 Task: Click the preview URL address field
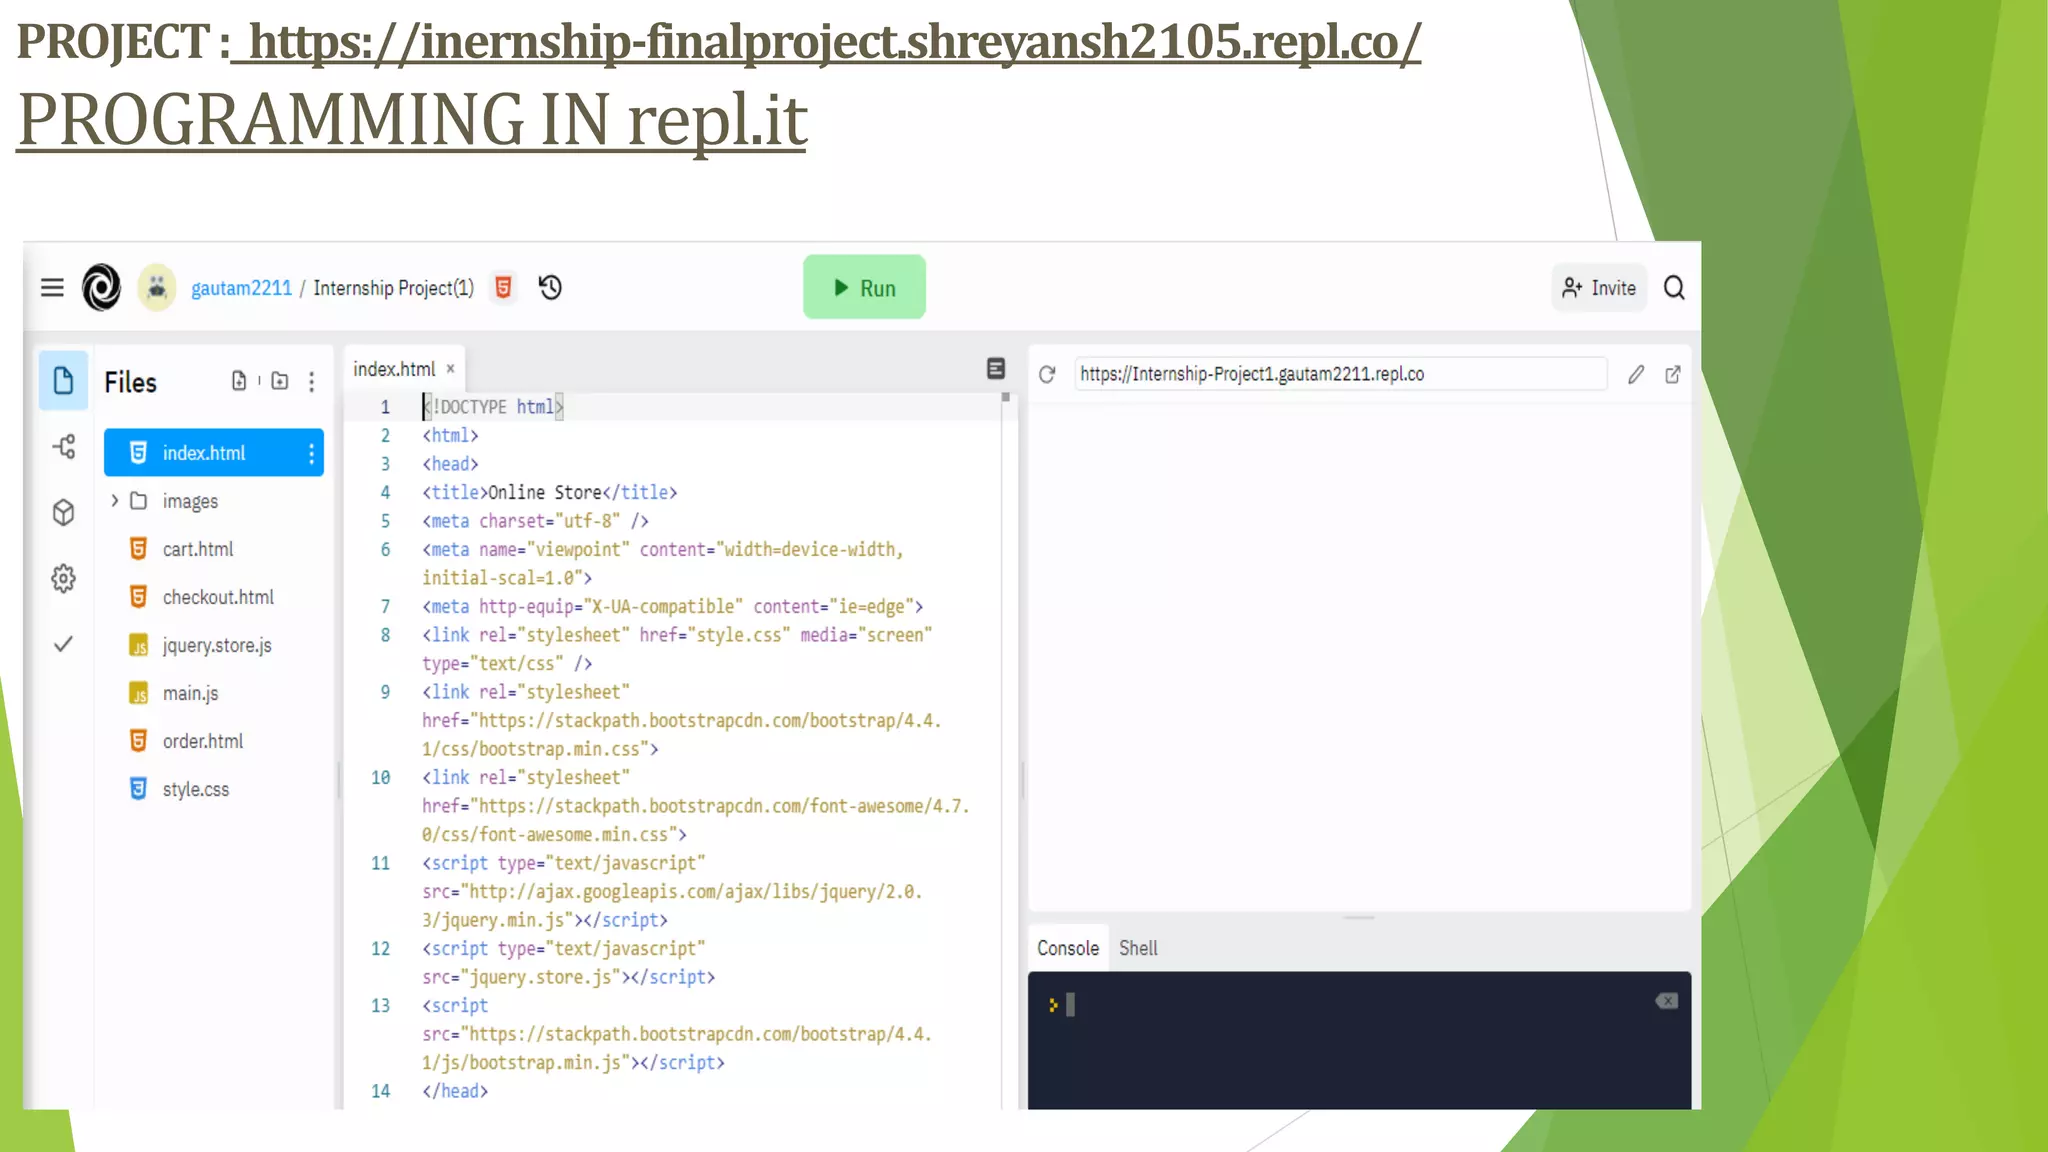[1340, 374]
